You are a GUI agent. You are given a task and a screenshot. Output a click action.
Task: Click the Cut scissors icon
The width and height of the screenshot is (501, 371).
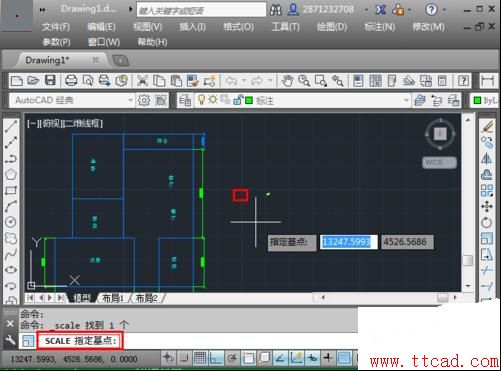[x=142, y=81]
